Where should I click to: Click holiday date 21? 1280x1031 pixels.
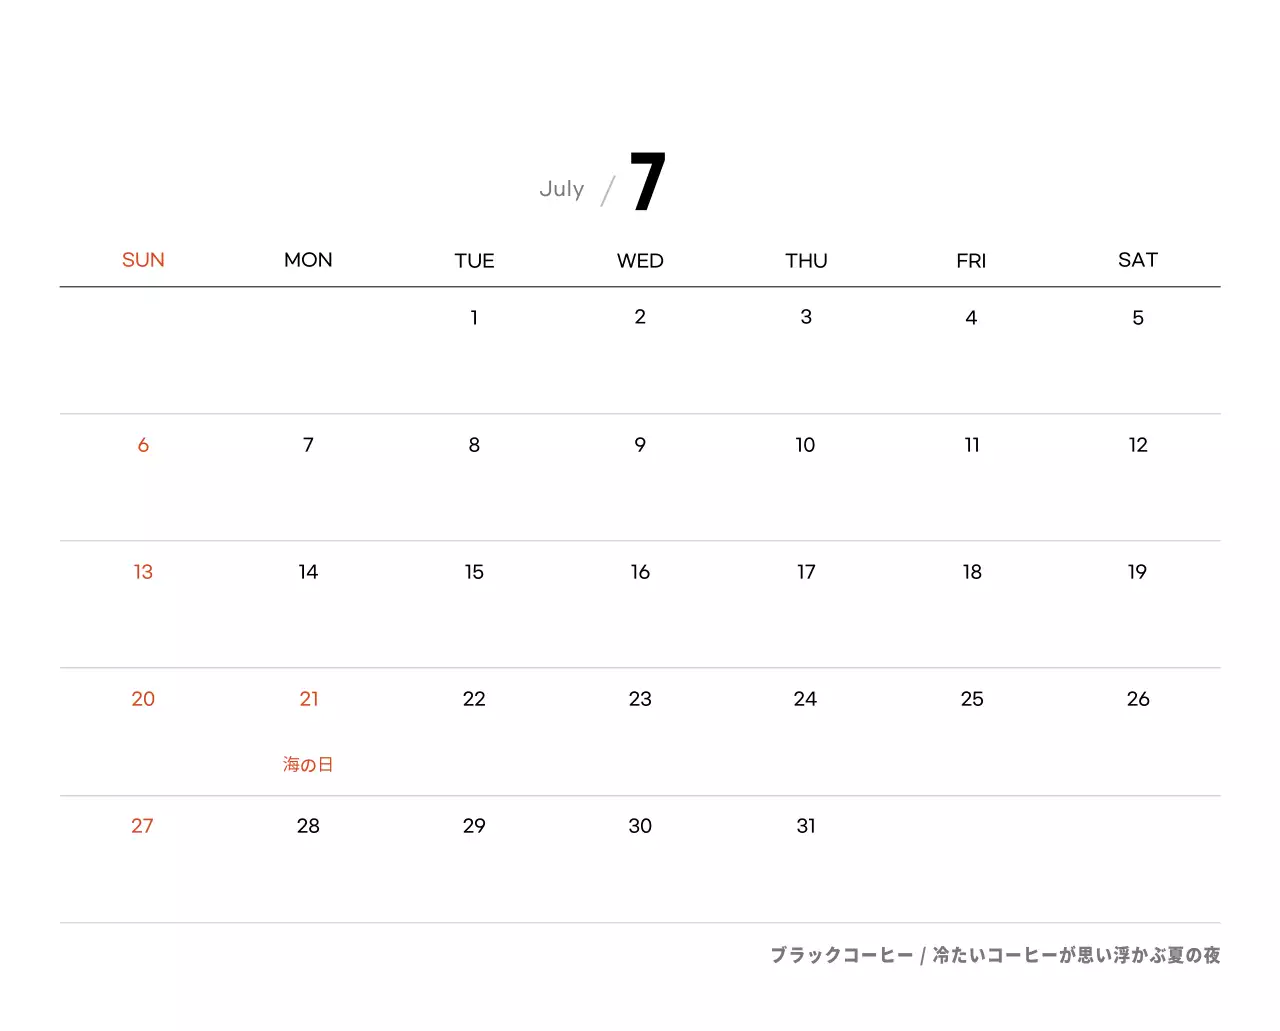pos(309,699)
